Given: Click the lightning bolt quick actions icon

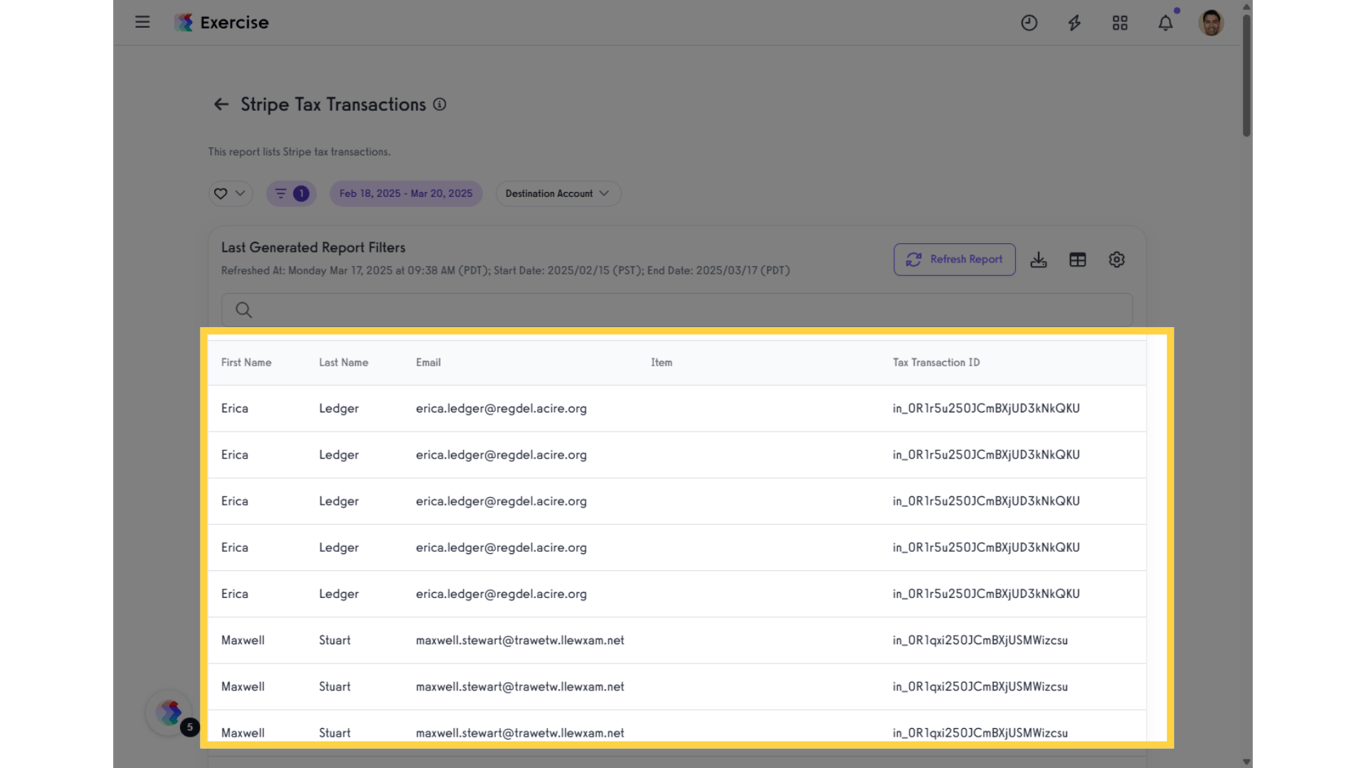Looking at the screenshot, I should (x=1074, y=23).
